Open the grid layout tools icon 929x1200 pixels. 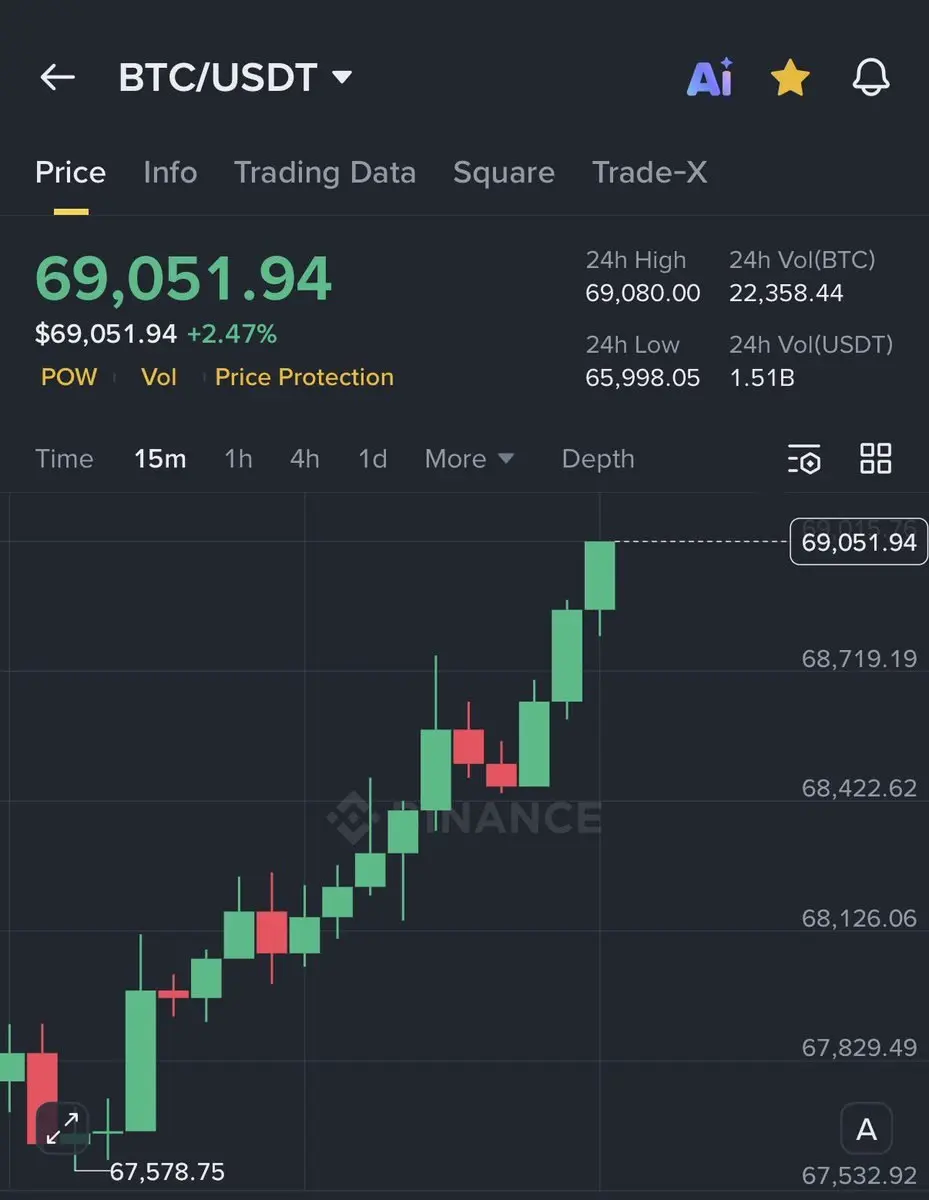(x=876, y=459)
